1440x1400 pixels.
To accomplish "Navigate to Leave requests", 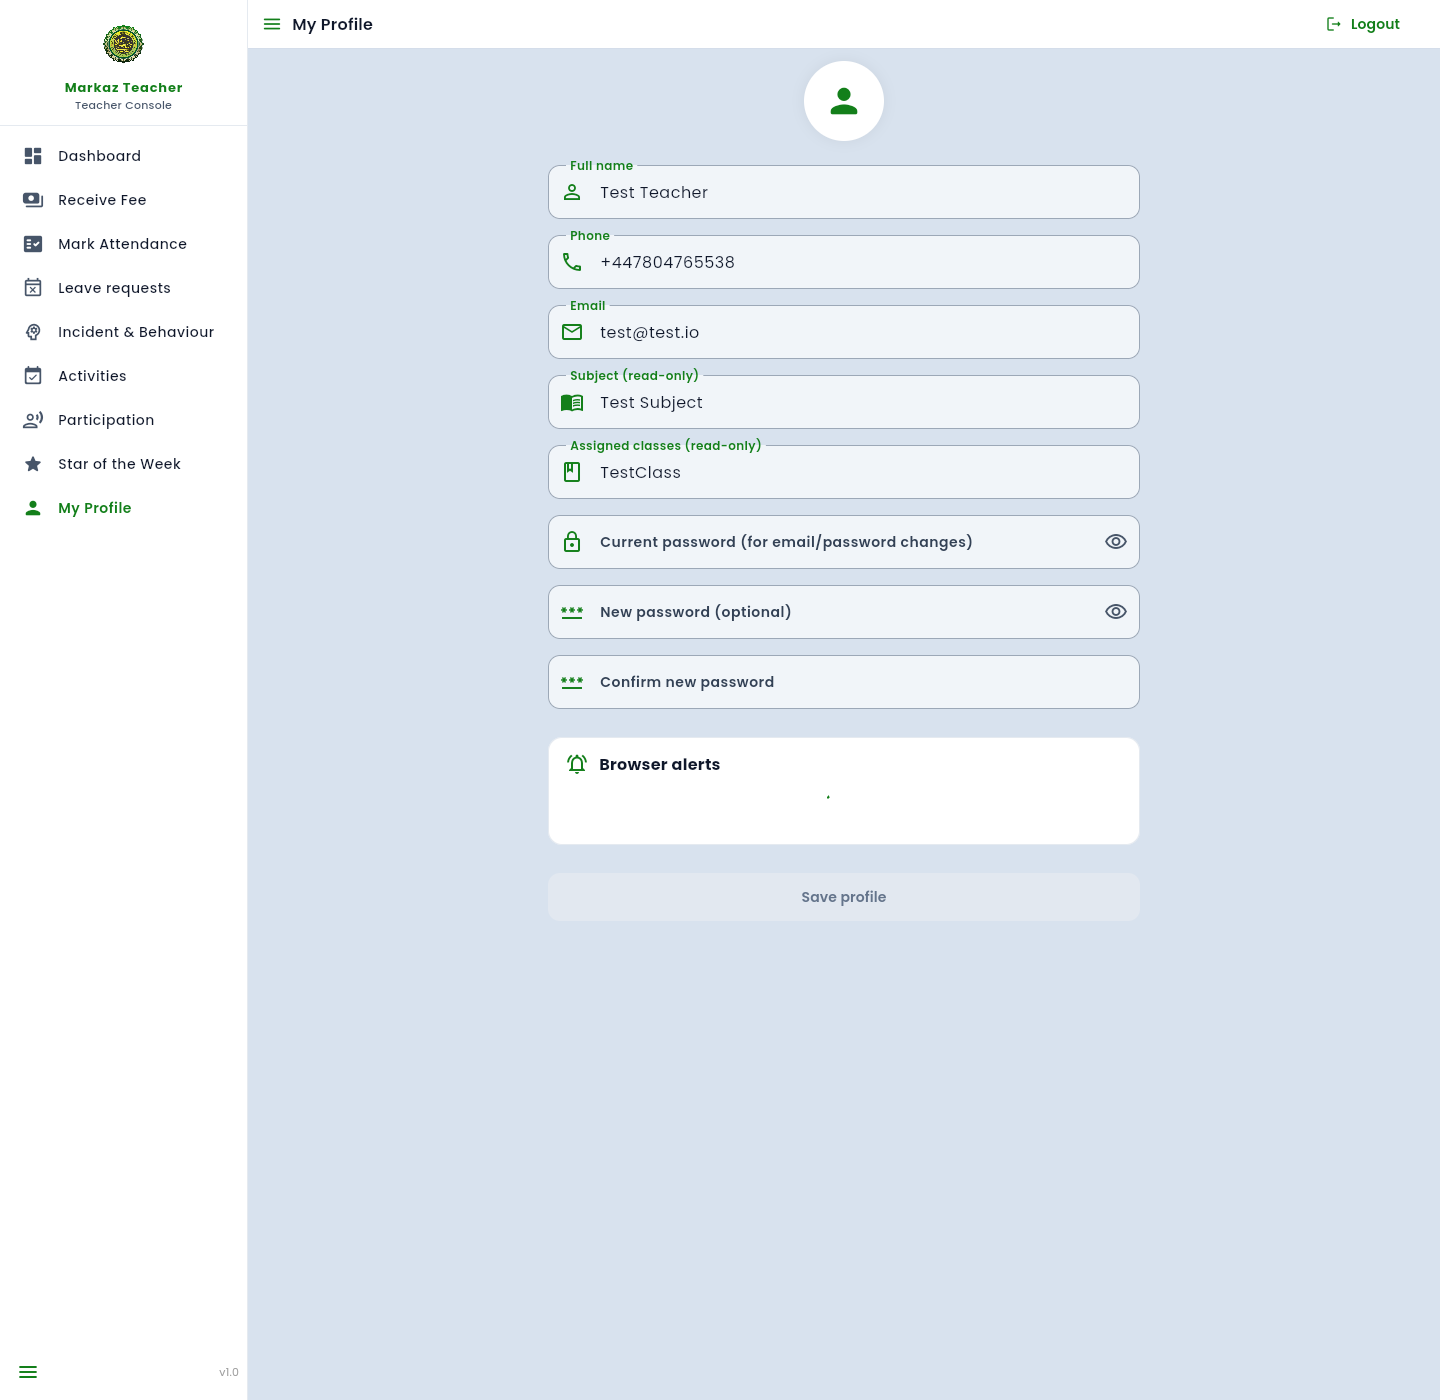I will (x=123, y=288).
